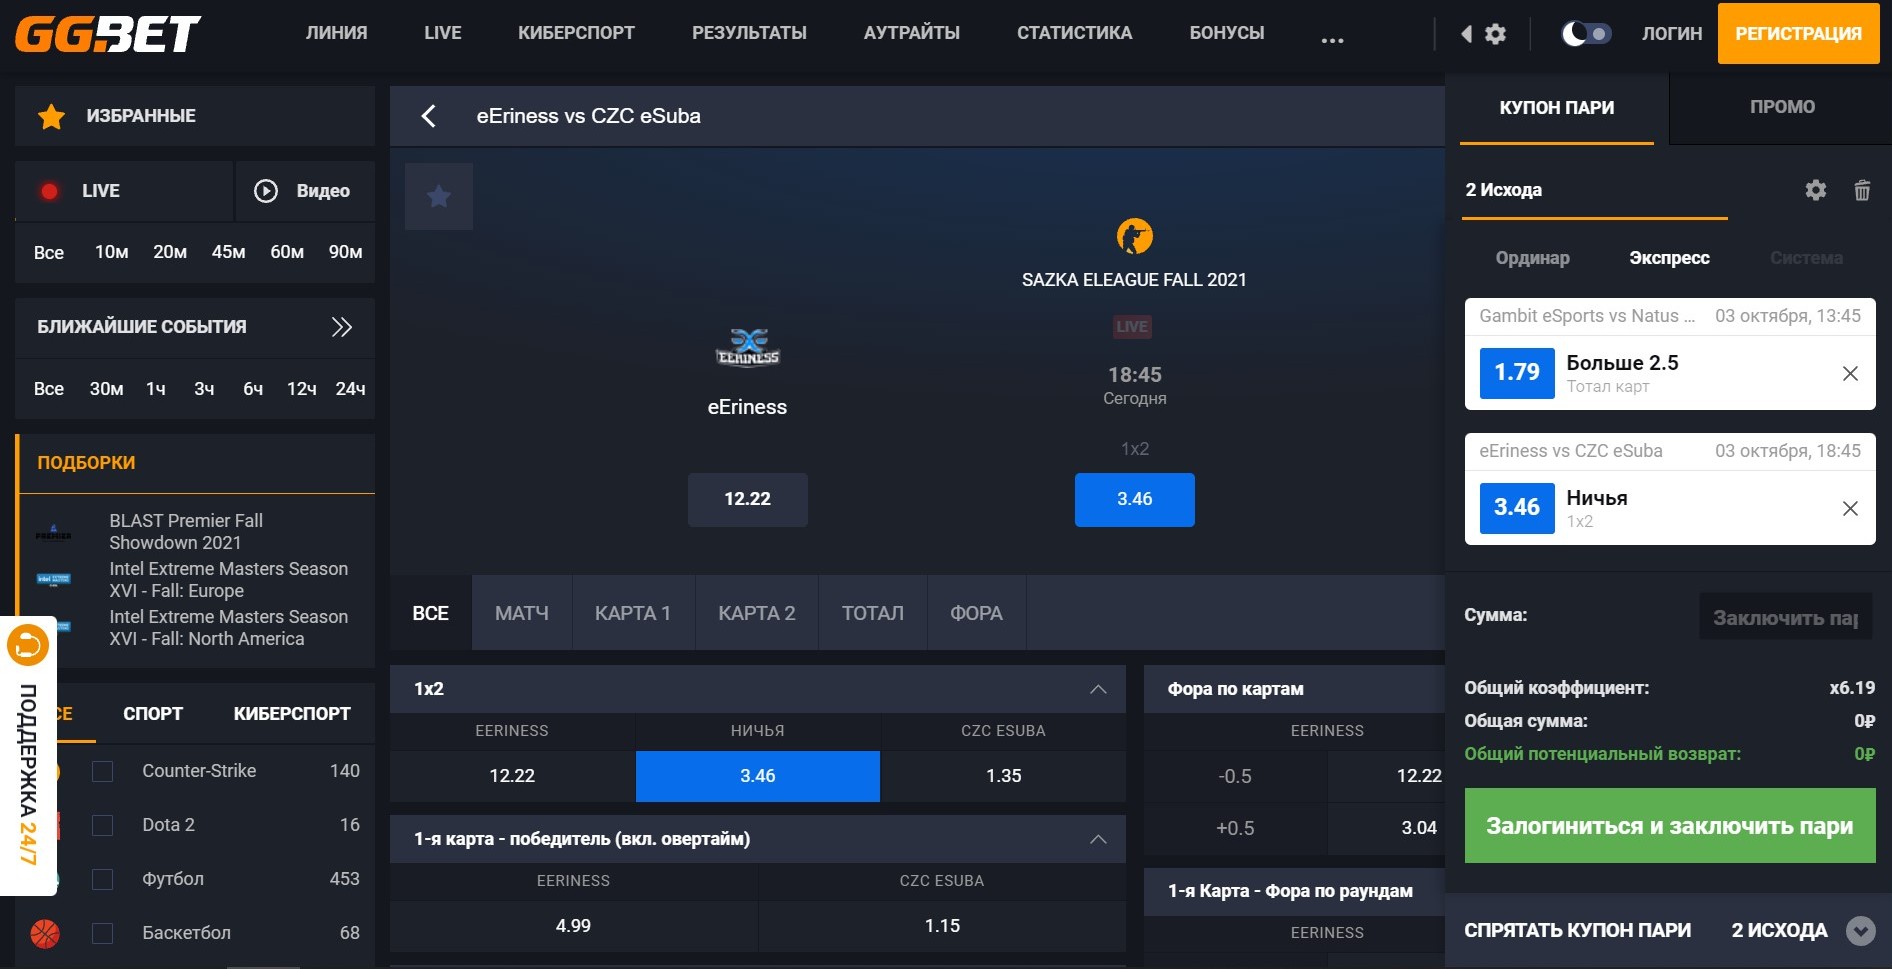The height and width of the screenshot is (969, 1892).
Task: Click the basketball sport icon
Action: (x=45, y=933)
